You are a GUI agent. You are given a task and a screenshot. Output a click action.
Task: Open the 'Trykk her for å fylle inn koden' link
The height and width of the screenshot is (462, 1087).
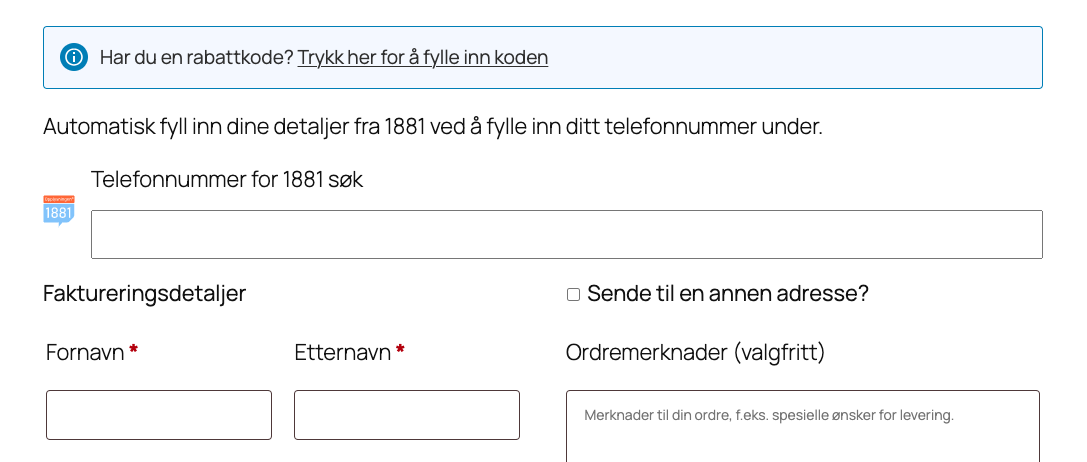coord(422,57)
